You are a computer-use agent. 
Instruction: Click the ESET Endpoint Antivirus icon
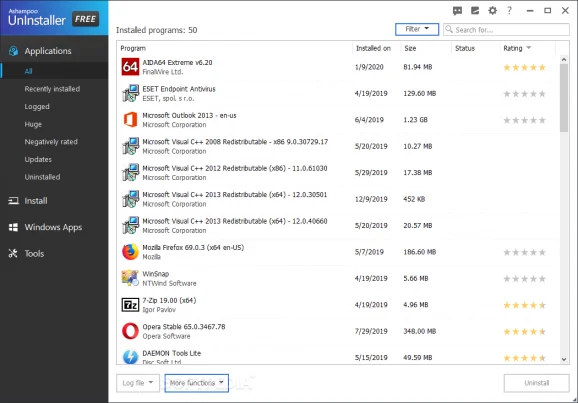pos(130,93)
